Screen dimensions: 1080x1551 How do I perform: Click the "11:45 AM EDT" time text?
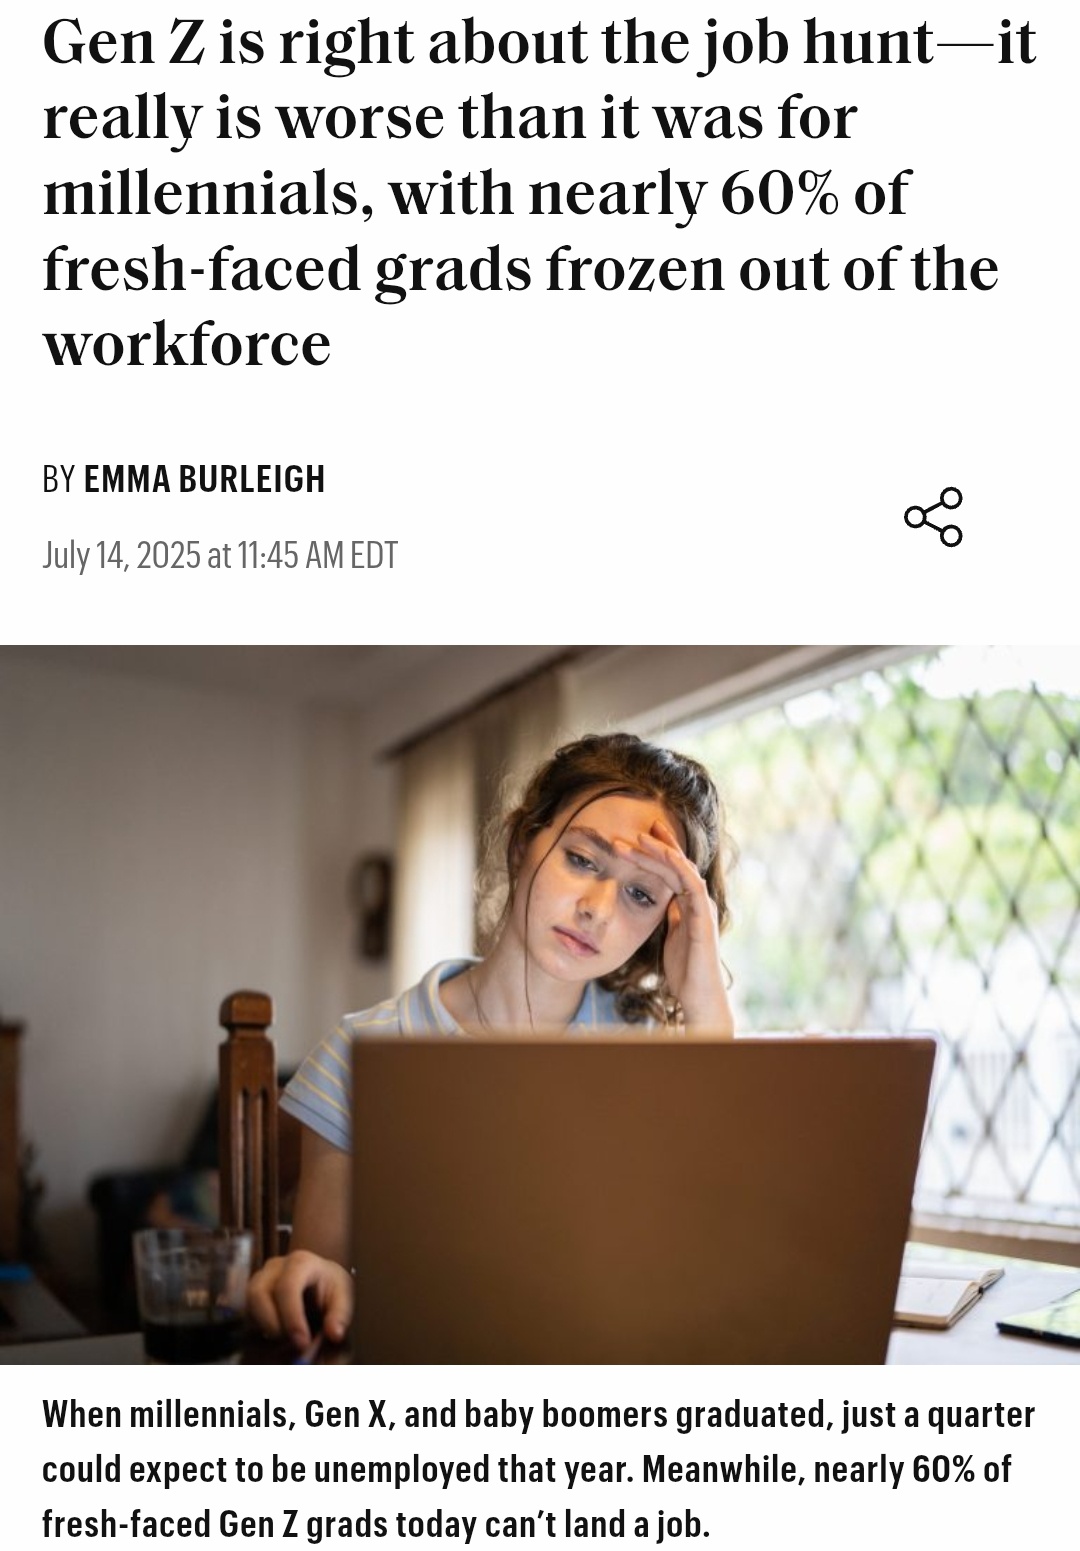click(x=318, y=555)
